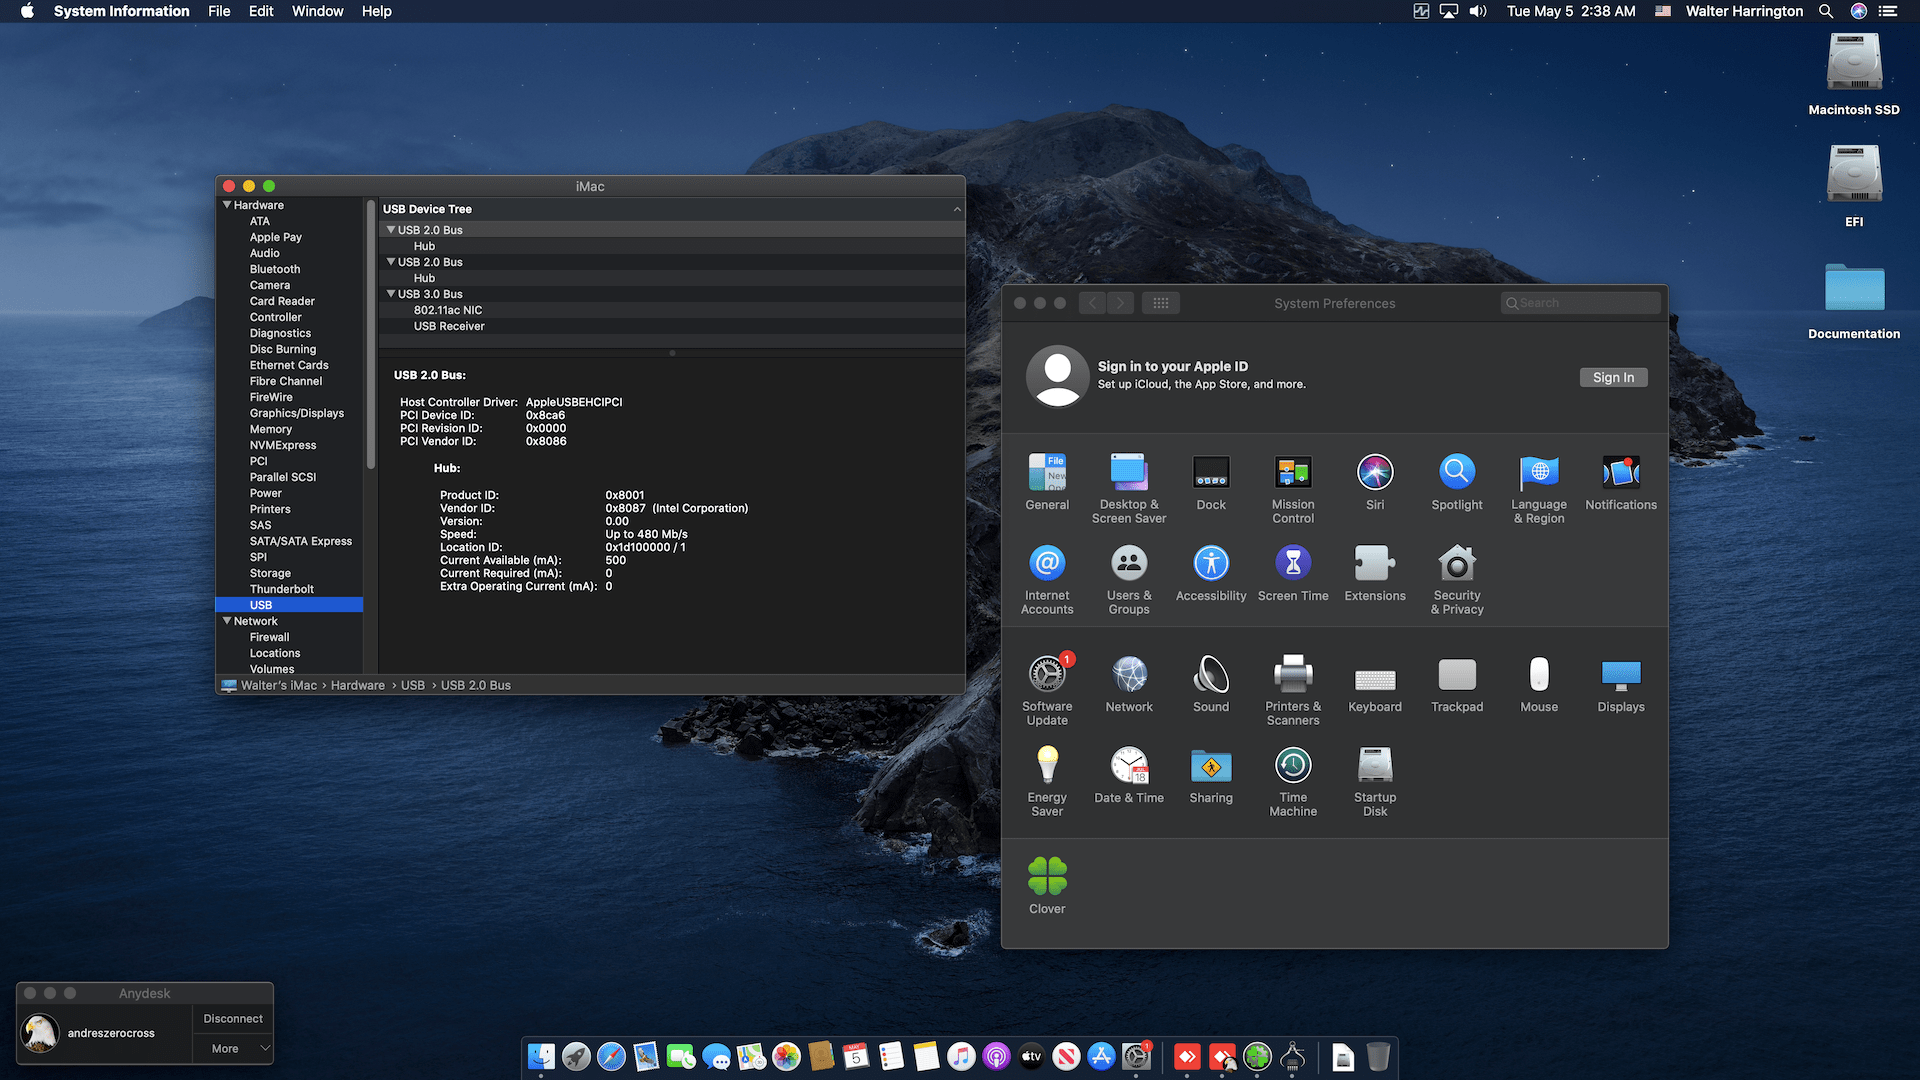
Task: Open Mission Control preferences
Action: (x=1293, y=488)
